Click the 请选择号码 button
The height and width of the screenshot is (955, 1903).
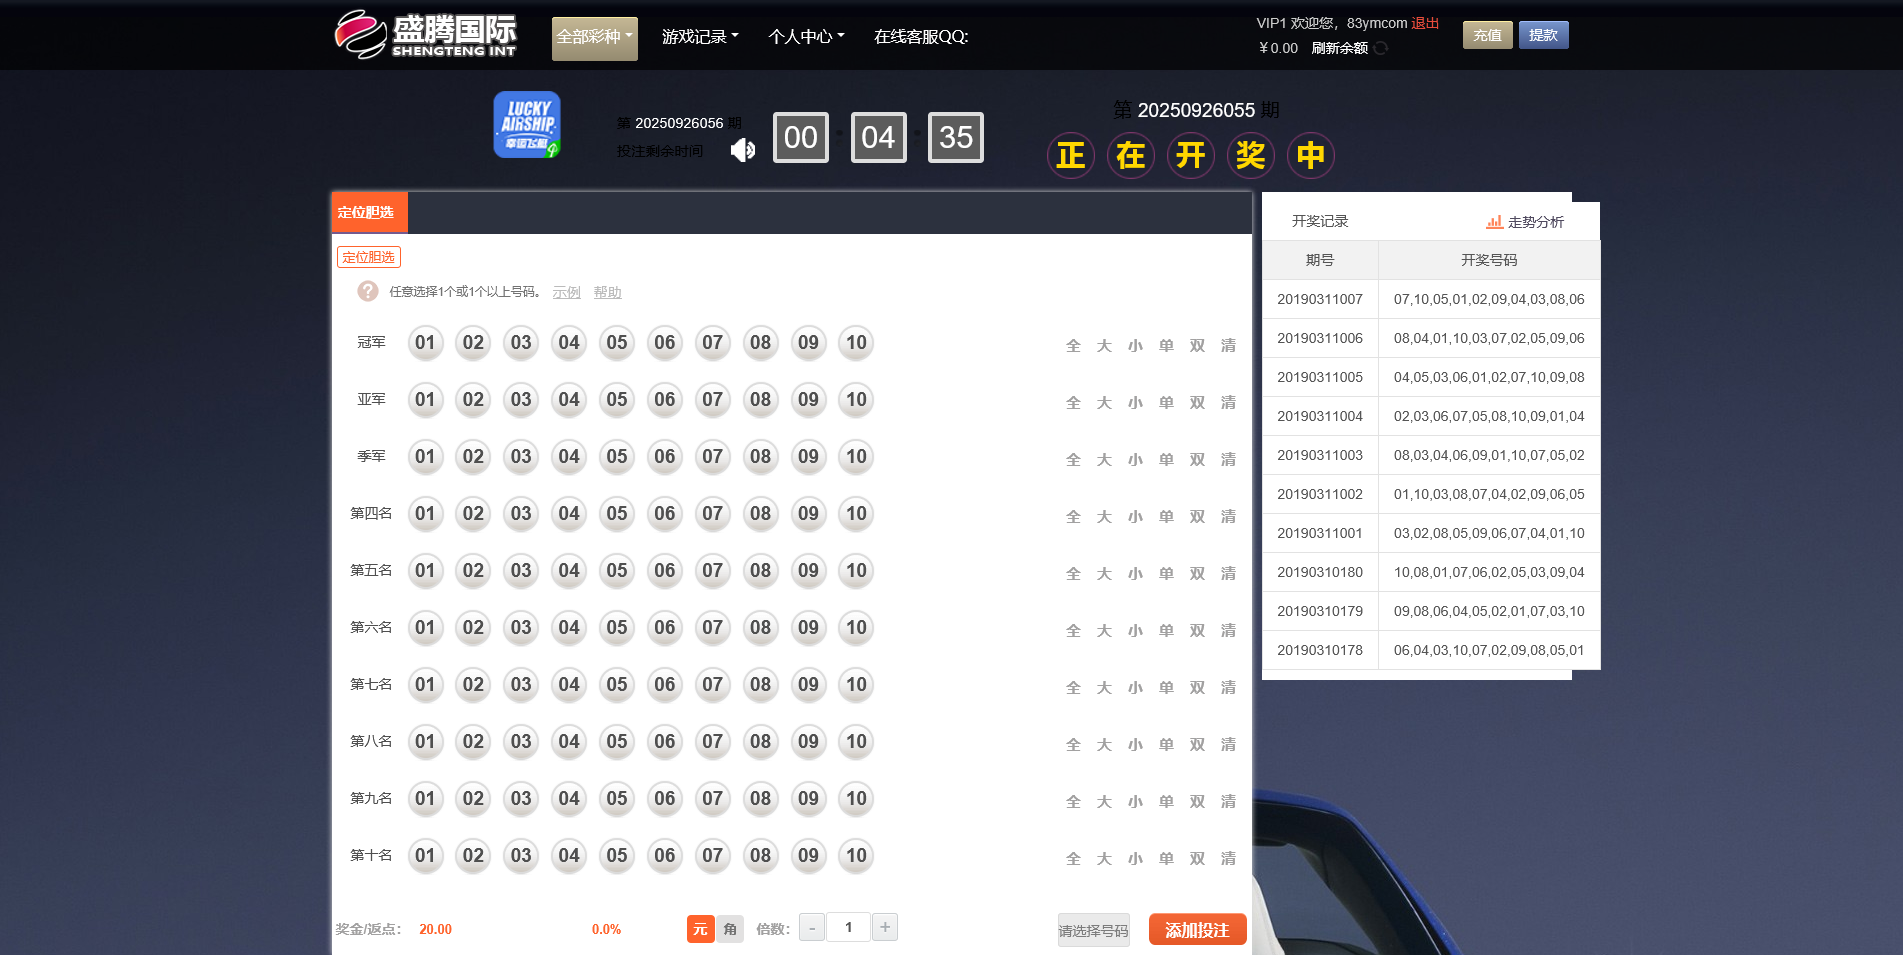tap(1093, 930)
